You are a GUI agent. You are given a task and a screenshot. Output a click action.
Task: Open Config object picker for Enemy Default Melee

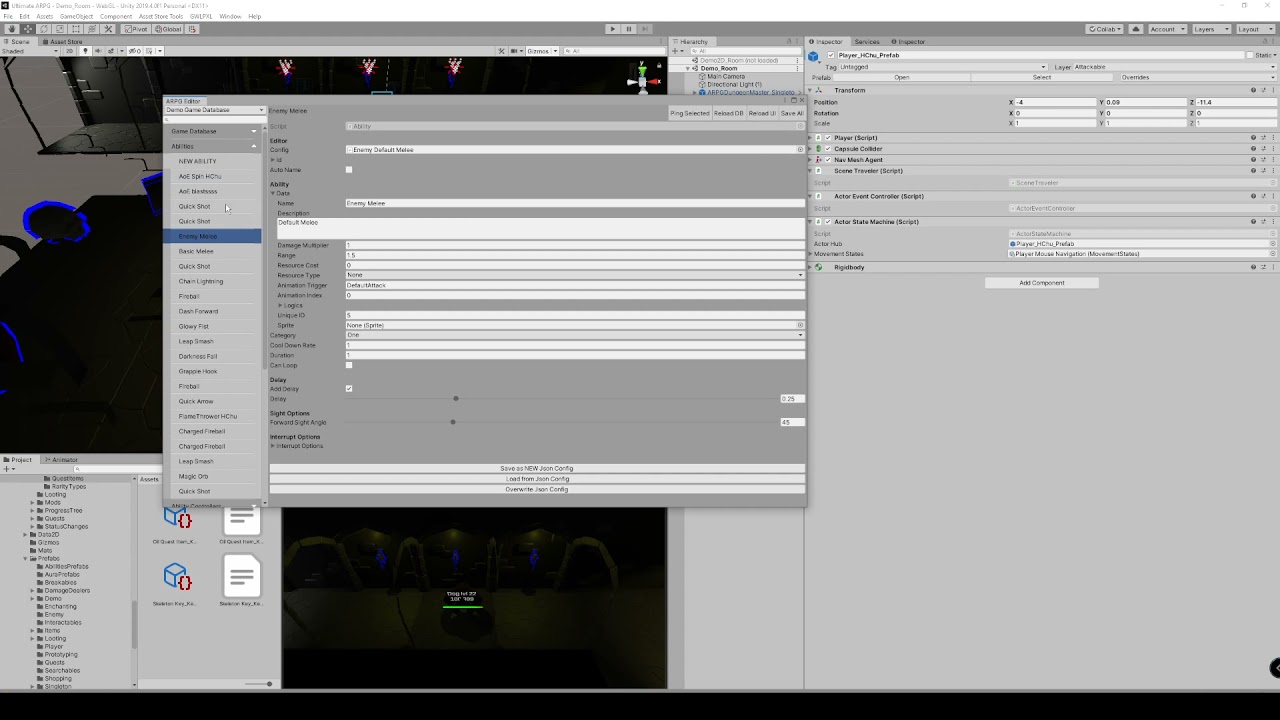point(800,150)
